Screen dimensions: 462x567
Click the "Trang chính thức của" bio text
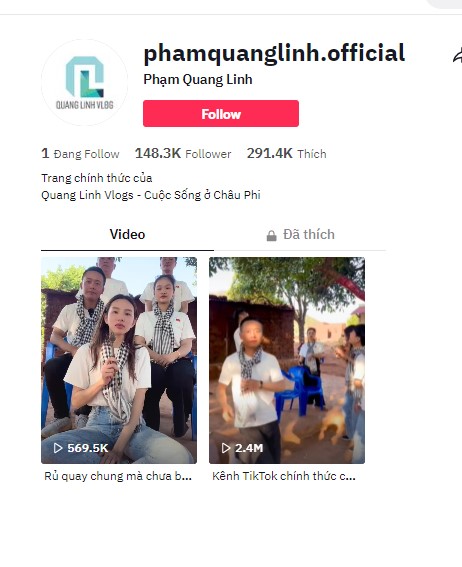[x=97, y=178]
